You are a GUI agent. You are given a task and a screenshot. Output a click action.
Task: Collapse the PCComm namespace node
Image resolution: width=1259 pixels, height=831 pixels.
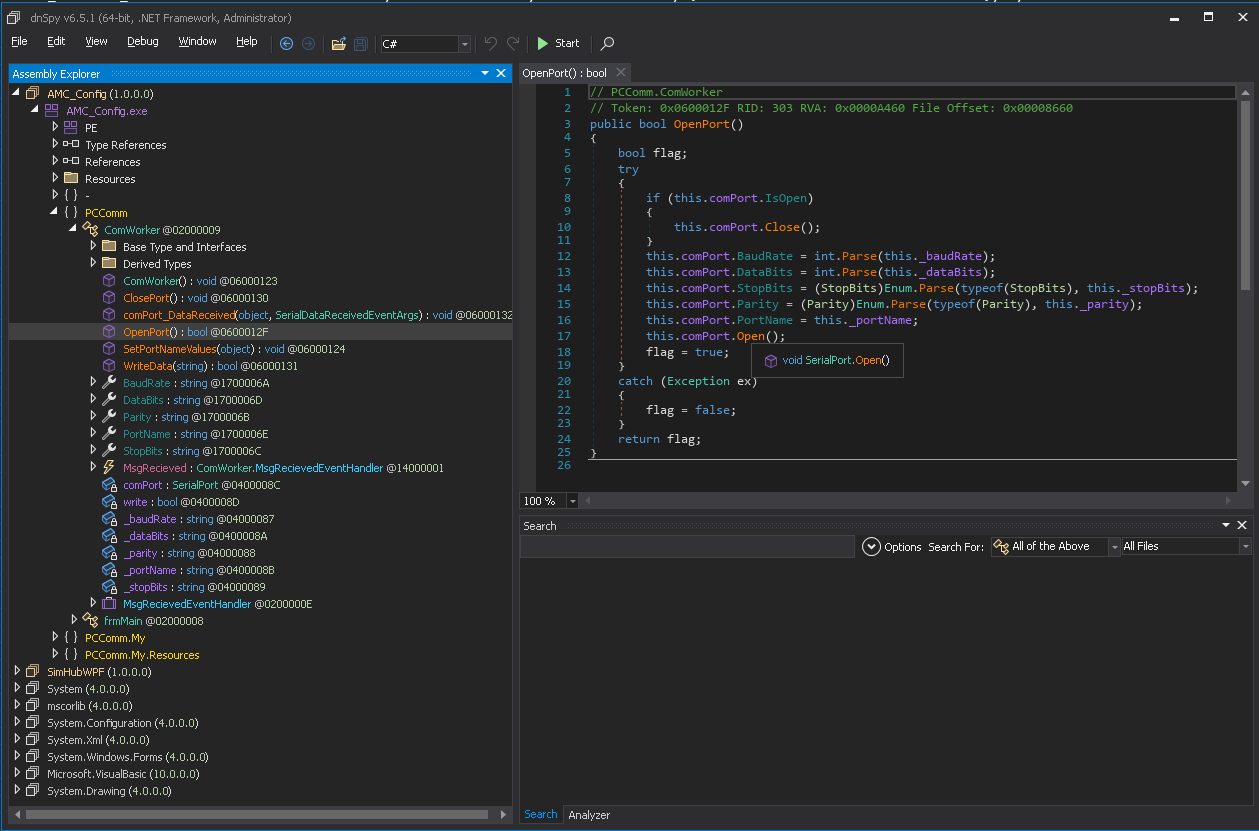(x=55, y=213)
